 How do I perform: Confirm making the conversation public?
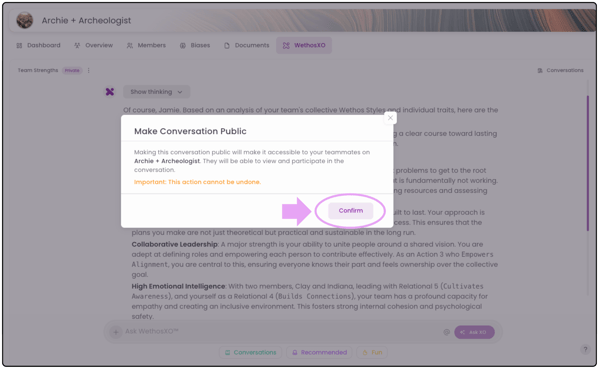[350, 211]
